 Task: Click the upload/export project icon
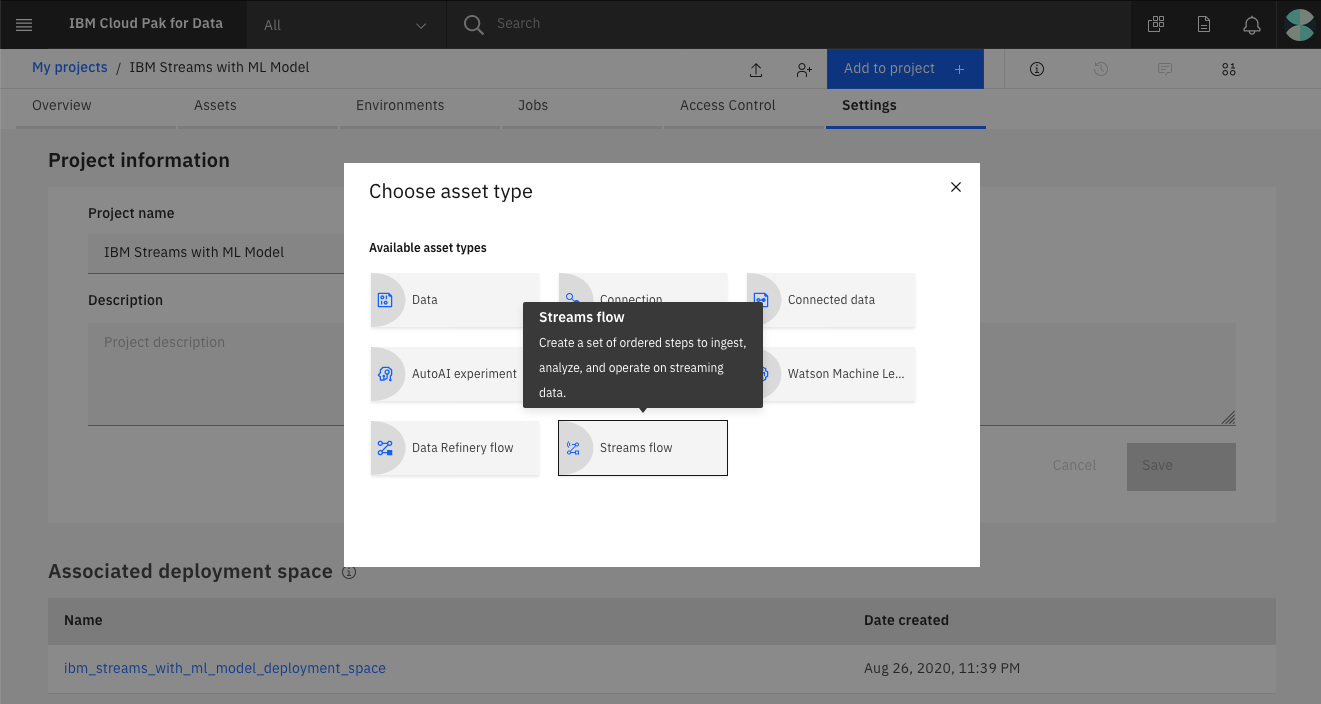[x=756, y=69]
